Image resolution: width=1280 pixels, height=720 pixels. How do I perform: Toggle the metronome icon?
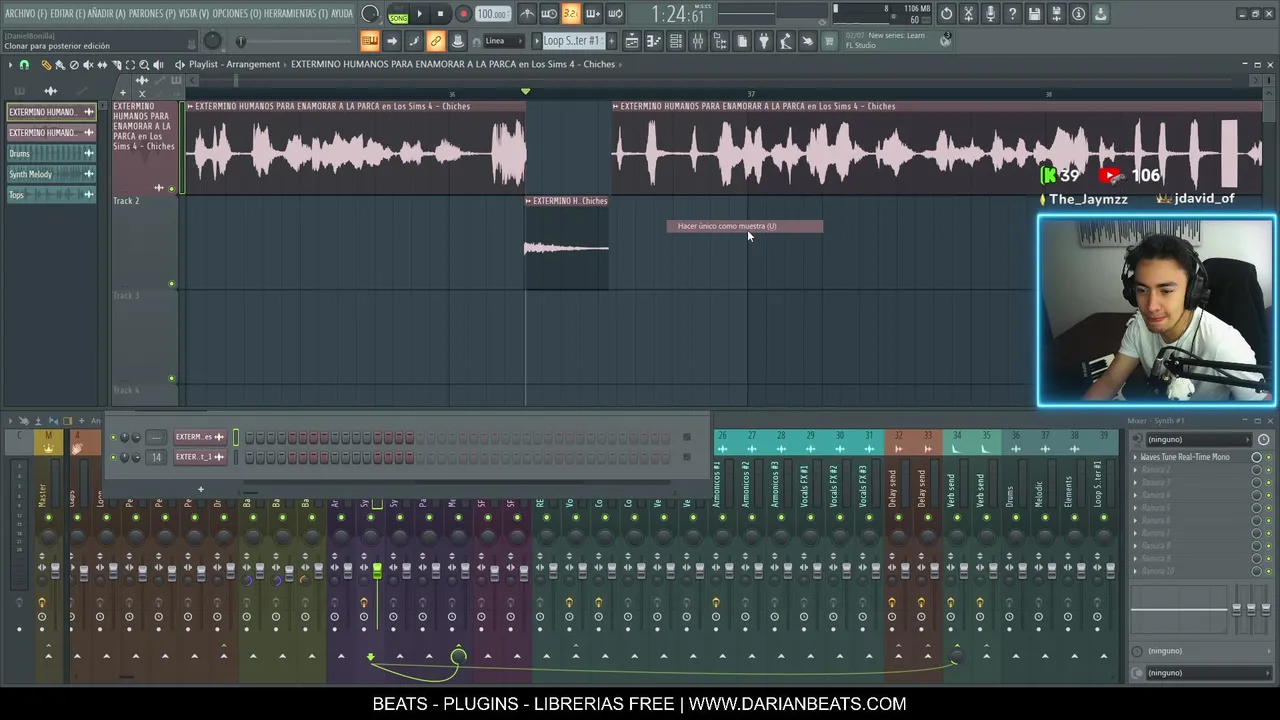(527, 14)
